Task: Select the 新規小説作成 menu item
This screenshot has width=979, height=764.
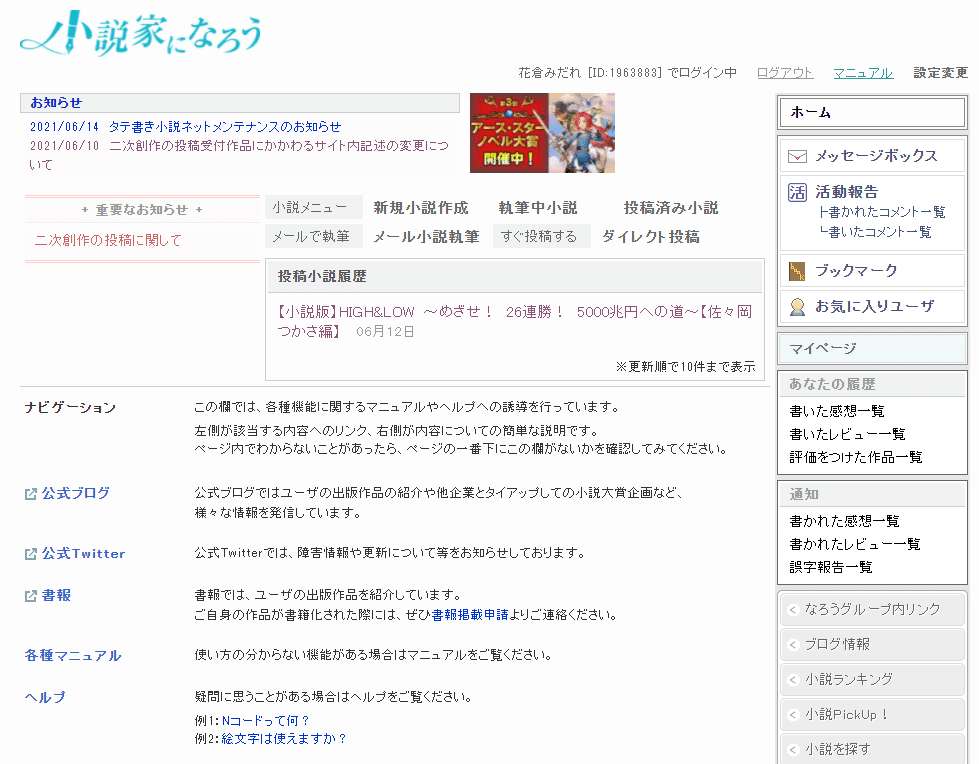Action: 420,207
